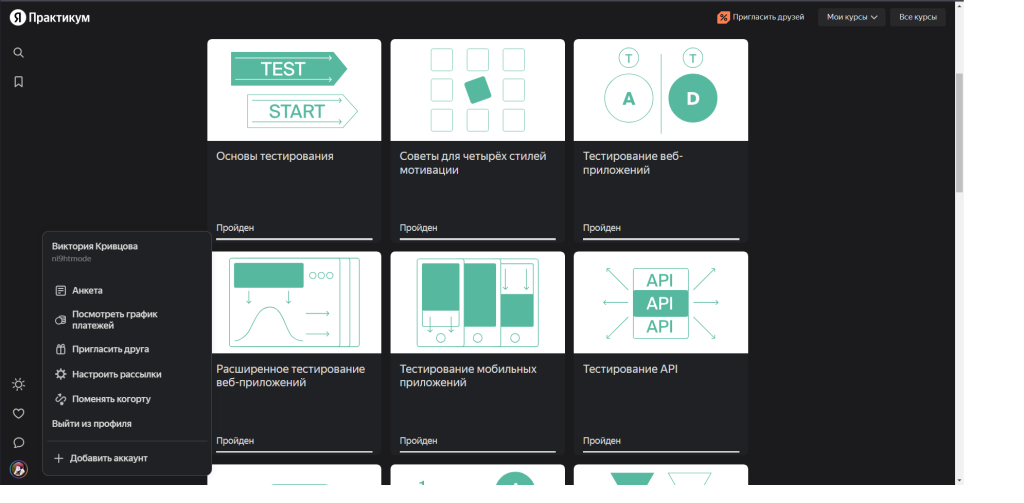Click Пройден status on Расширенное тестирование card
Viewport: 1024px width, 503px height.
(235, 441)
